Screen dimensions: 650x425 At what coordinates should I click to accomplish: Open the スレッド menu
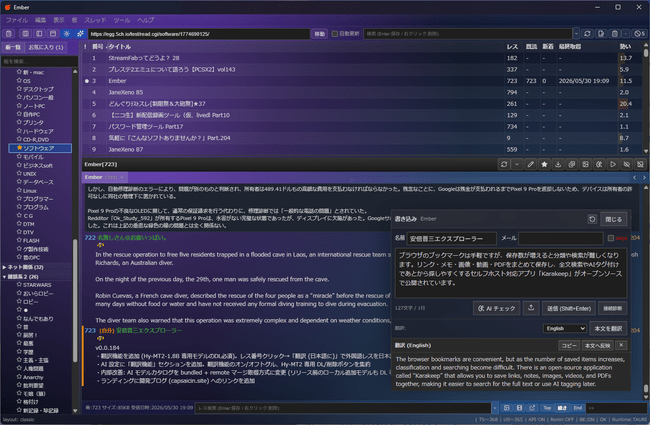(95, 20)
